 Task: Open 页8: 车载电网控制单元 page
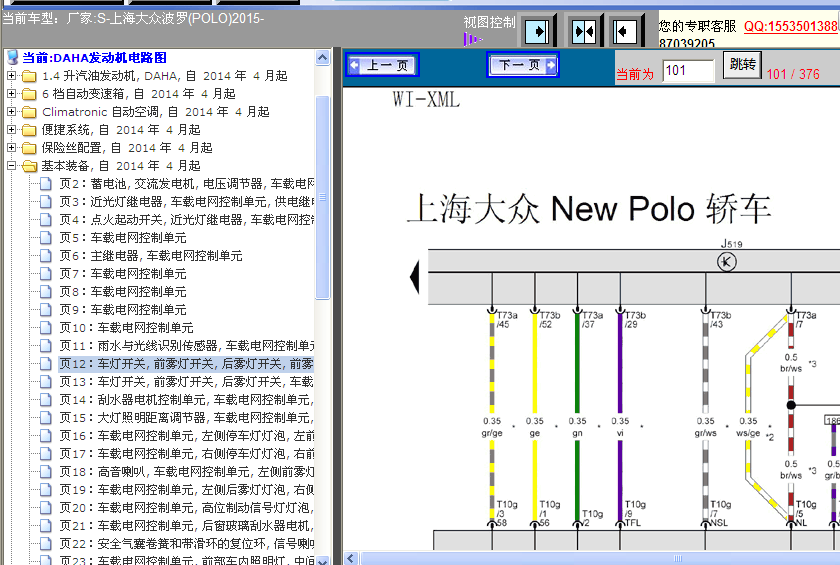pyautogui.click(x=123, y=292)
